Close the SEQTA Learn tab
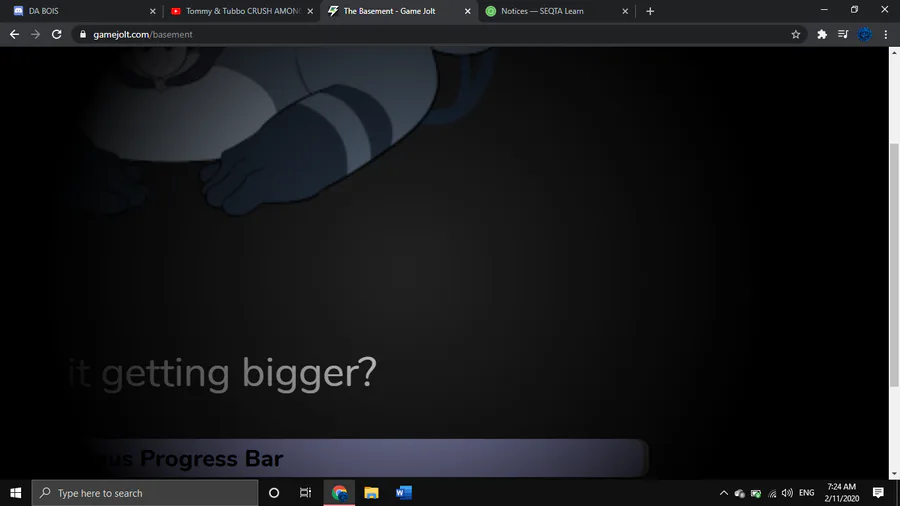The height and width of the screenshot is (506, 900). tap(625, 11)
